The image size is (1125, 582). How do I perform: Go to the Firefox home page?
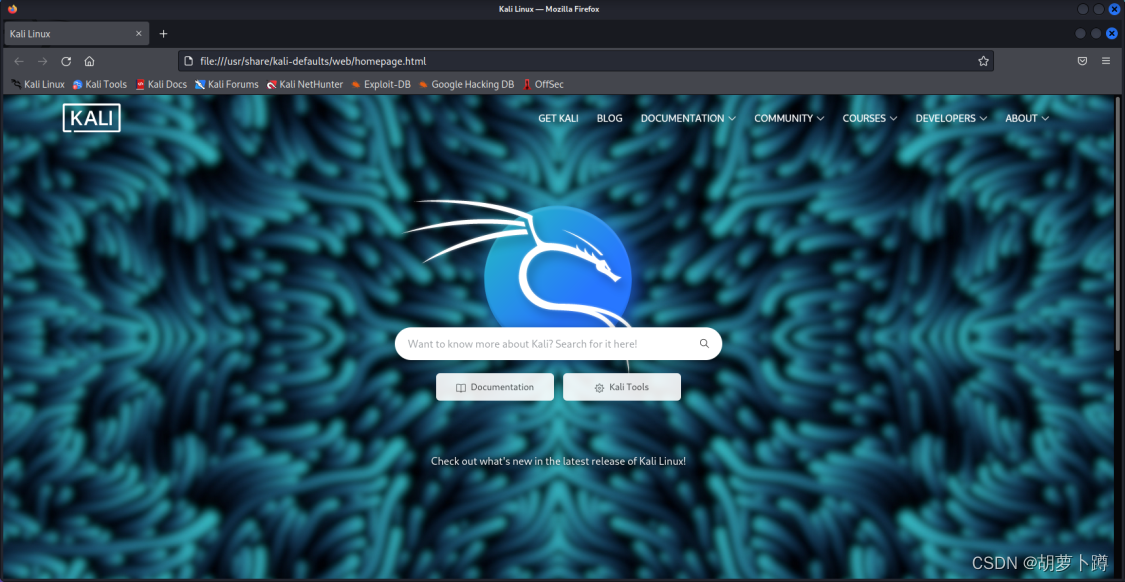coord(89,61)
